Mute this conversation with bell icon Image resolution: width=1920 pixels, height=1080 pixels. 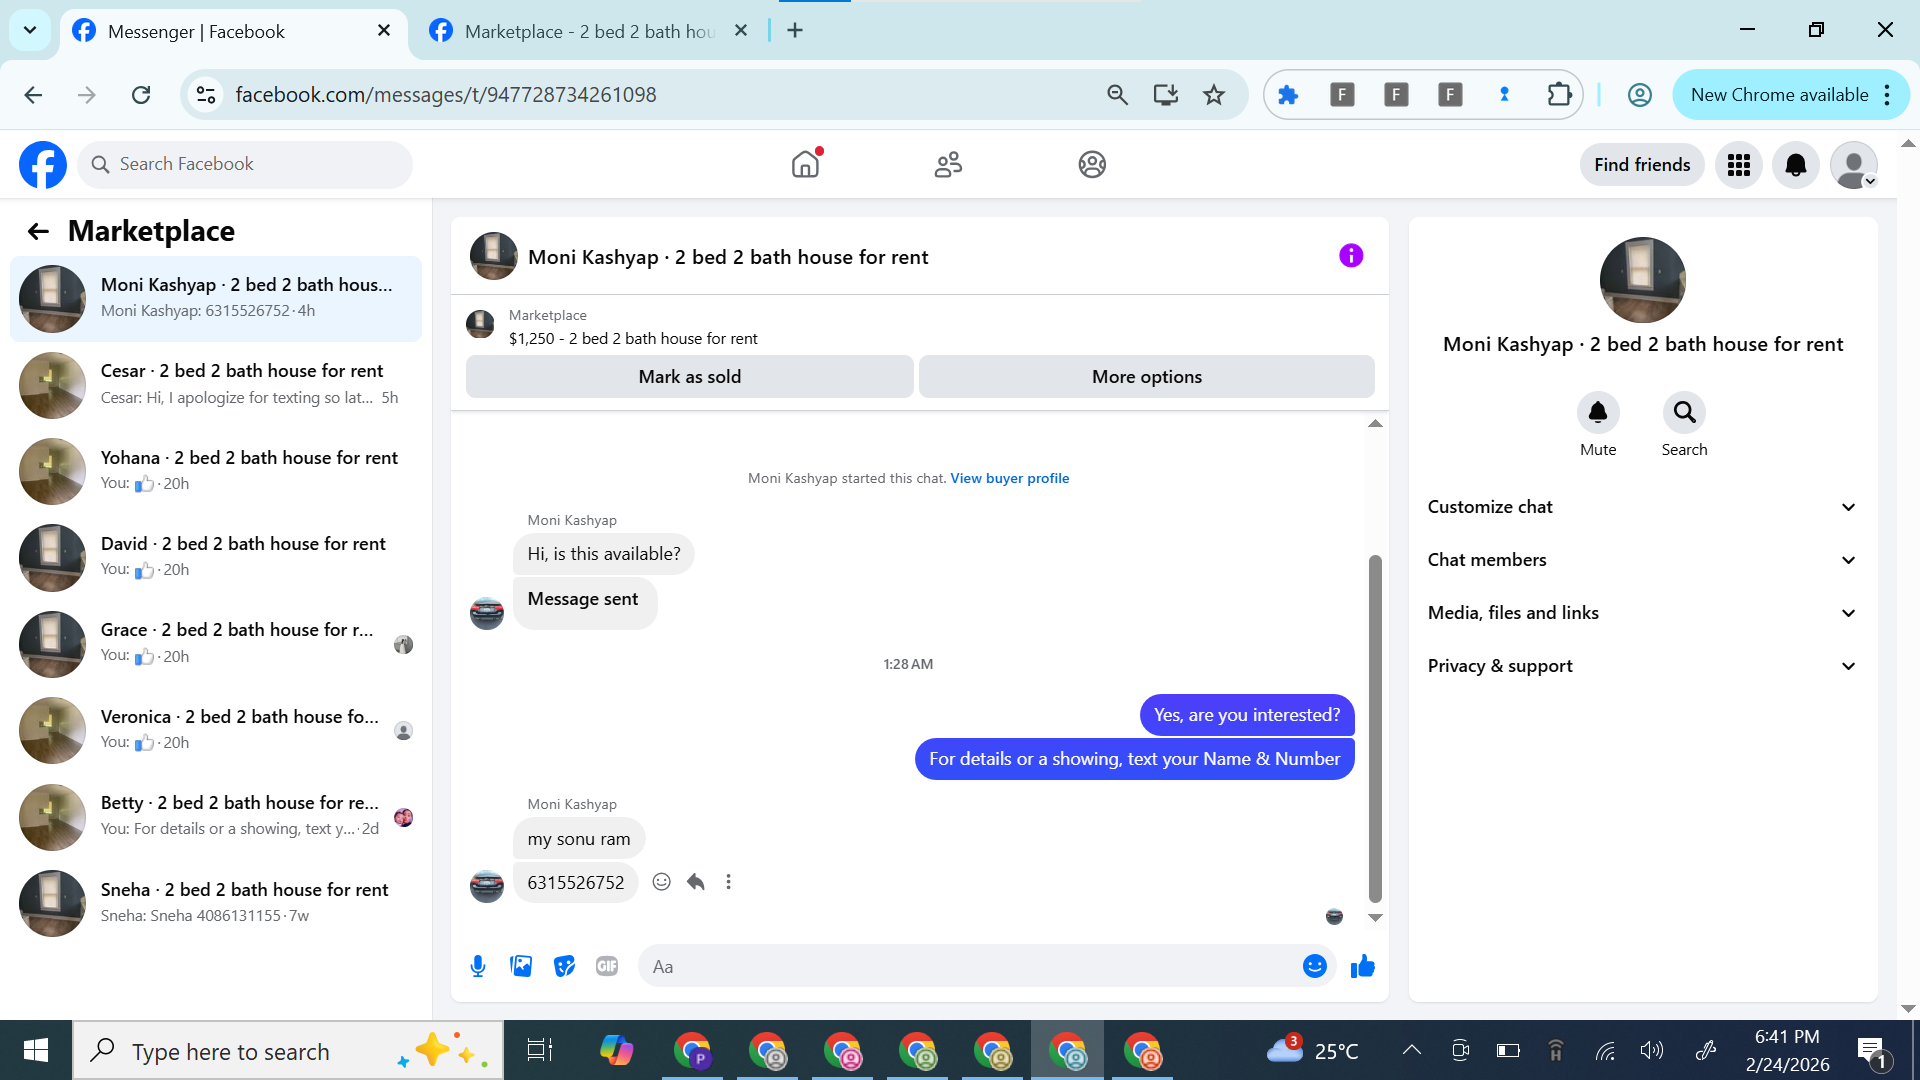click(x=1597, y=413)
